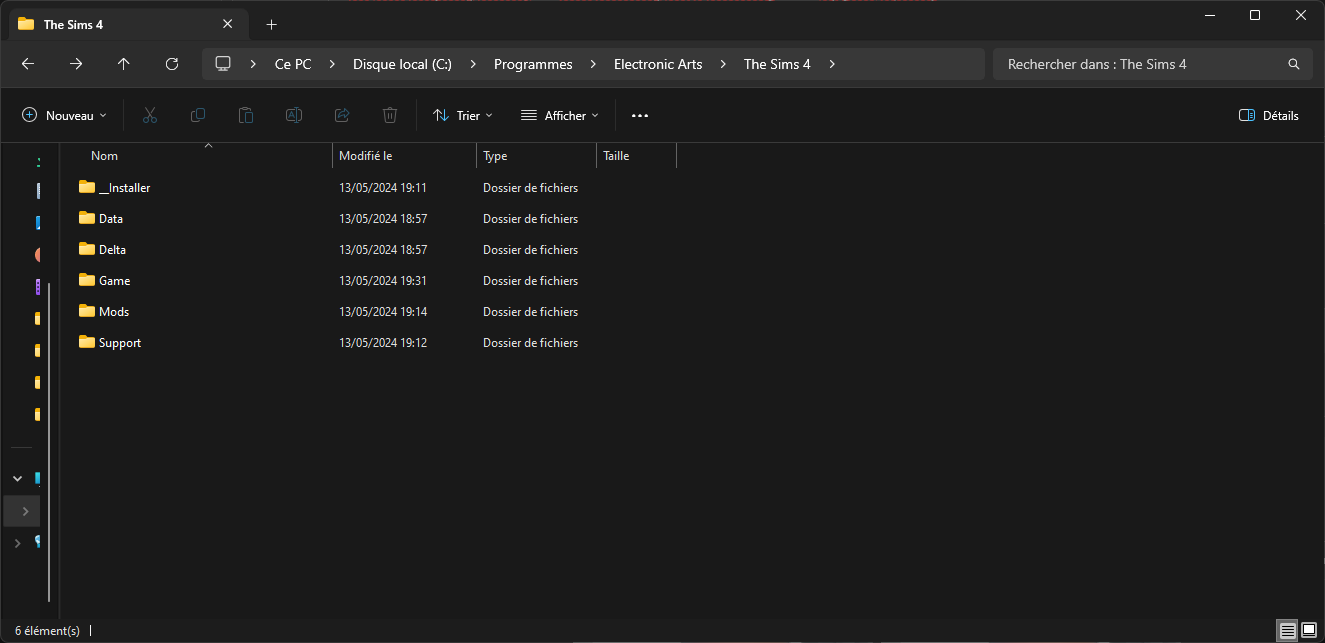The image size is (1325, 643).
Task: Click the date 13/05/2024 19:11
Action: click(383, 188)
